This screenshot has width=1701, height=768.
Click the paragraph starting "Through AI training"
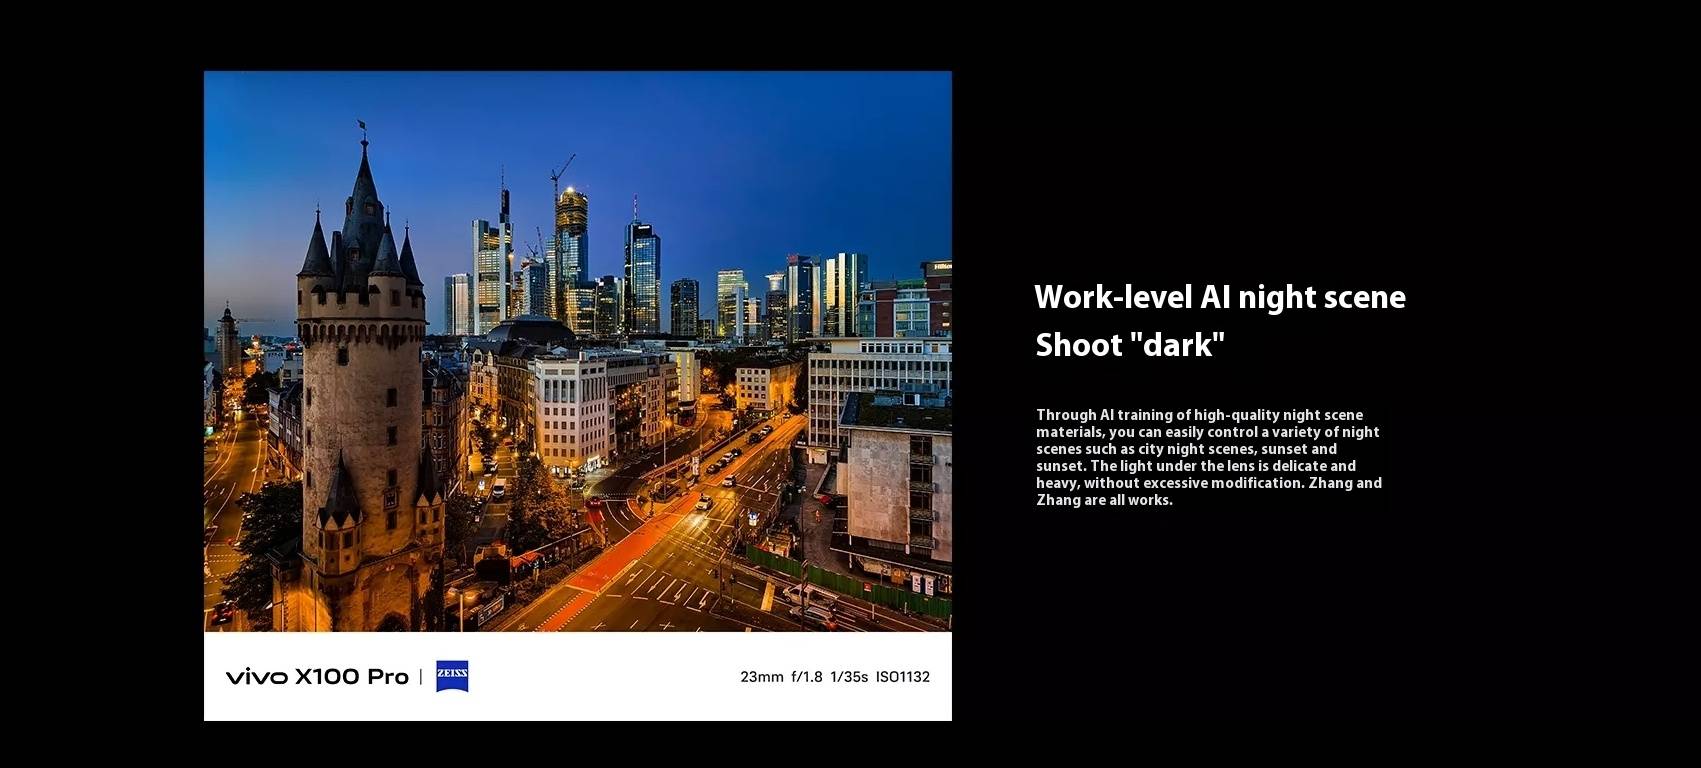pos(1209,457)
